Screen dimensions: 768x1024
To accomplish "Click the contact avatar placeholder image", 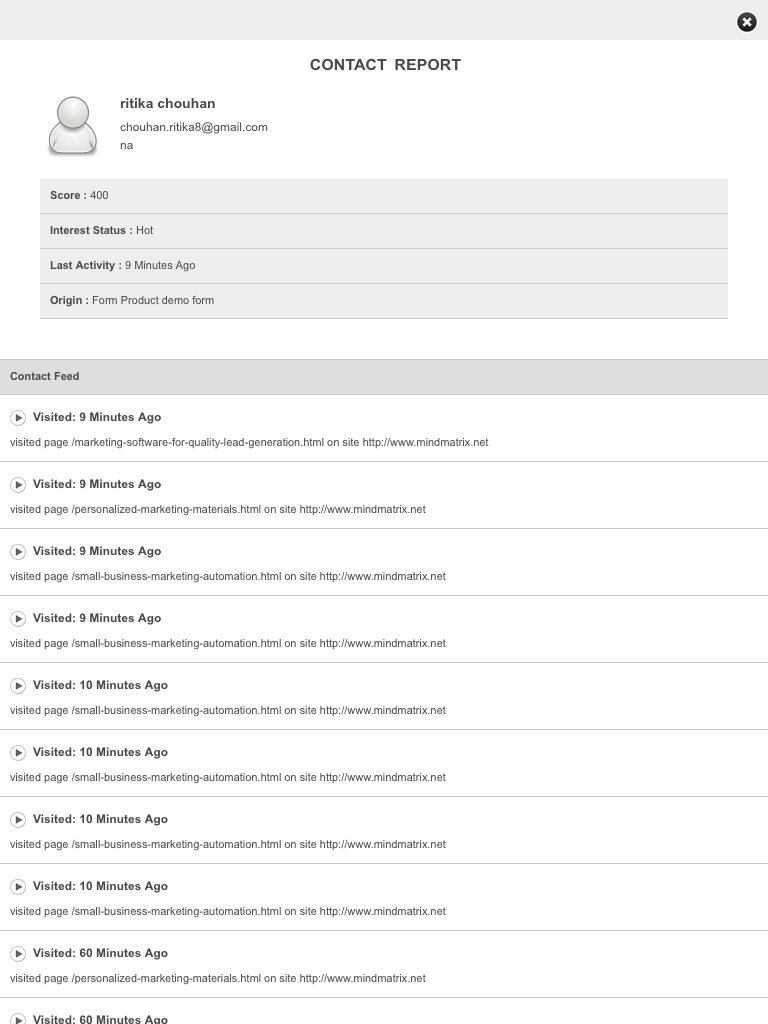I will [x=72, y=125].
